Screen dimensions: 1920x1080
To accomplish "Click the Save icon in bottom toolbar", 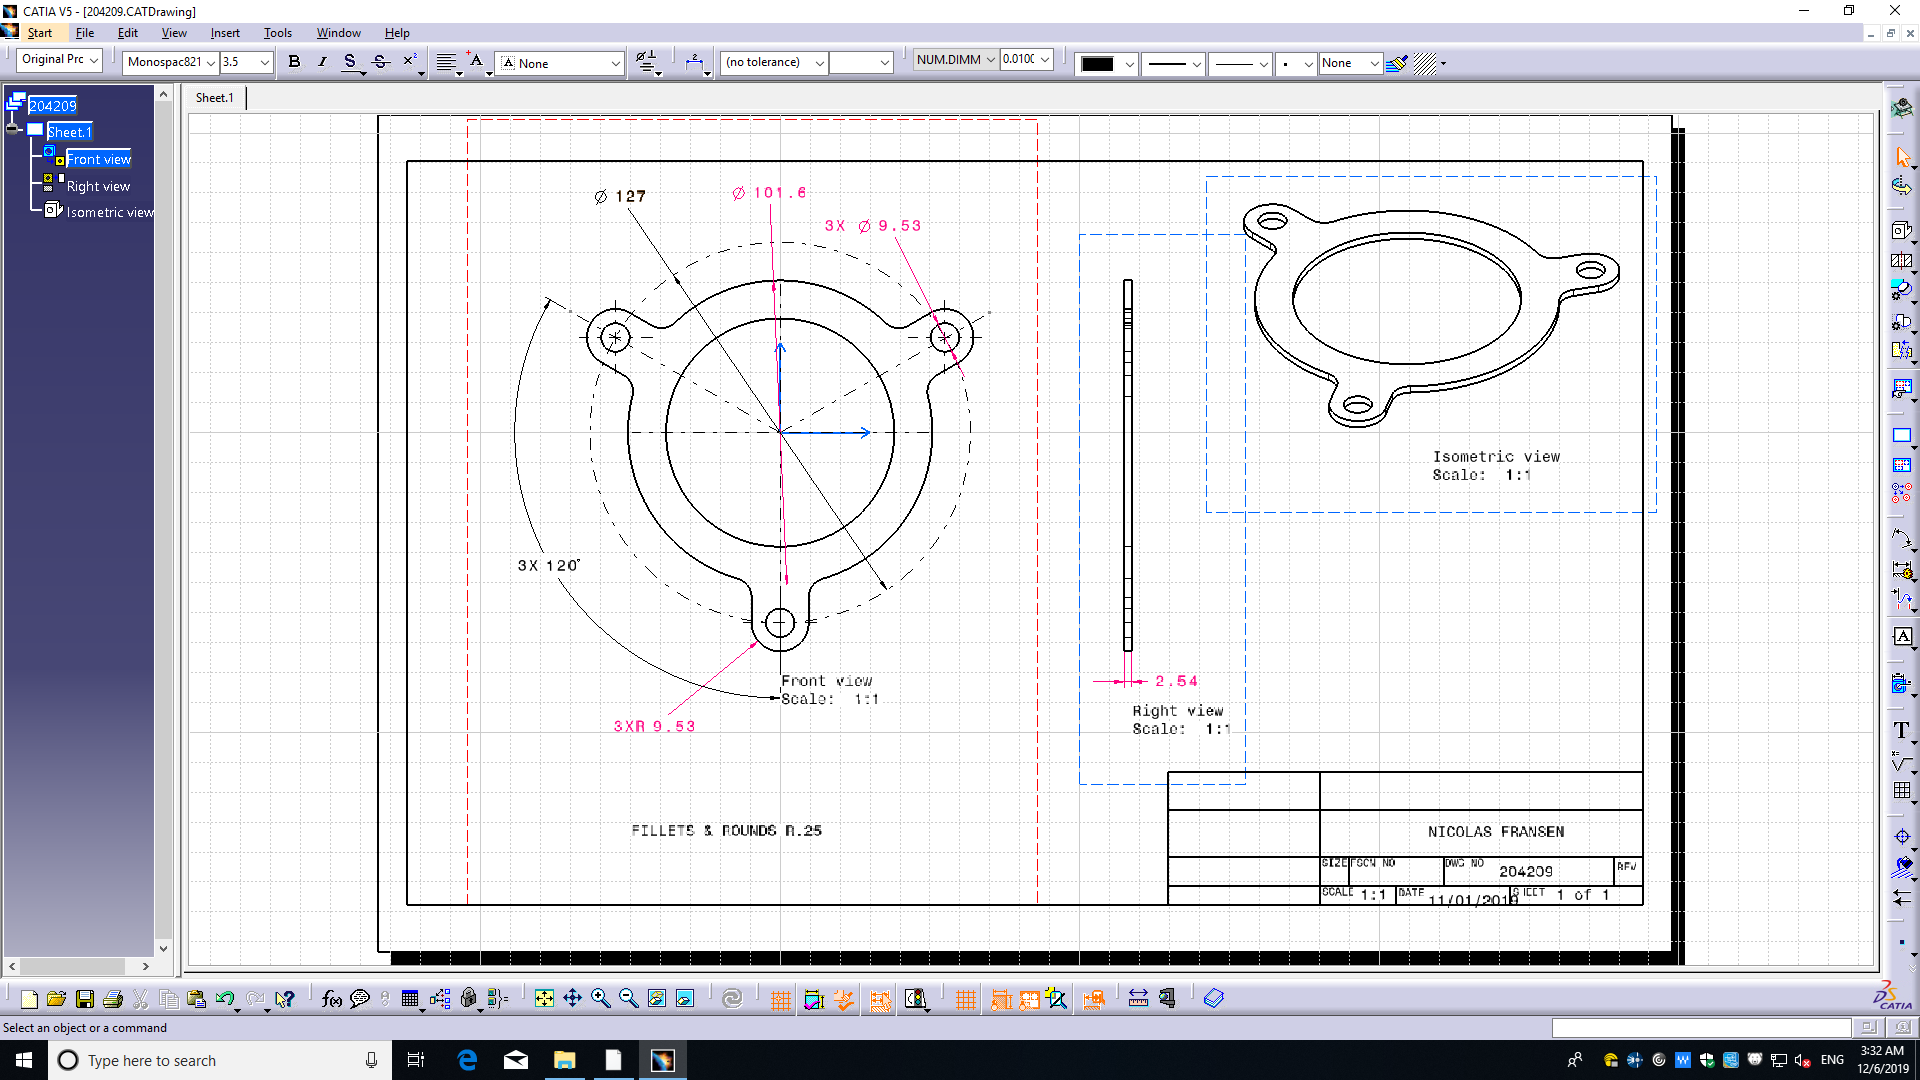I will point(85,999).
